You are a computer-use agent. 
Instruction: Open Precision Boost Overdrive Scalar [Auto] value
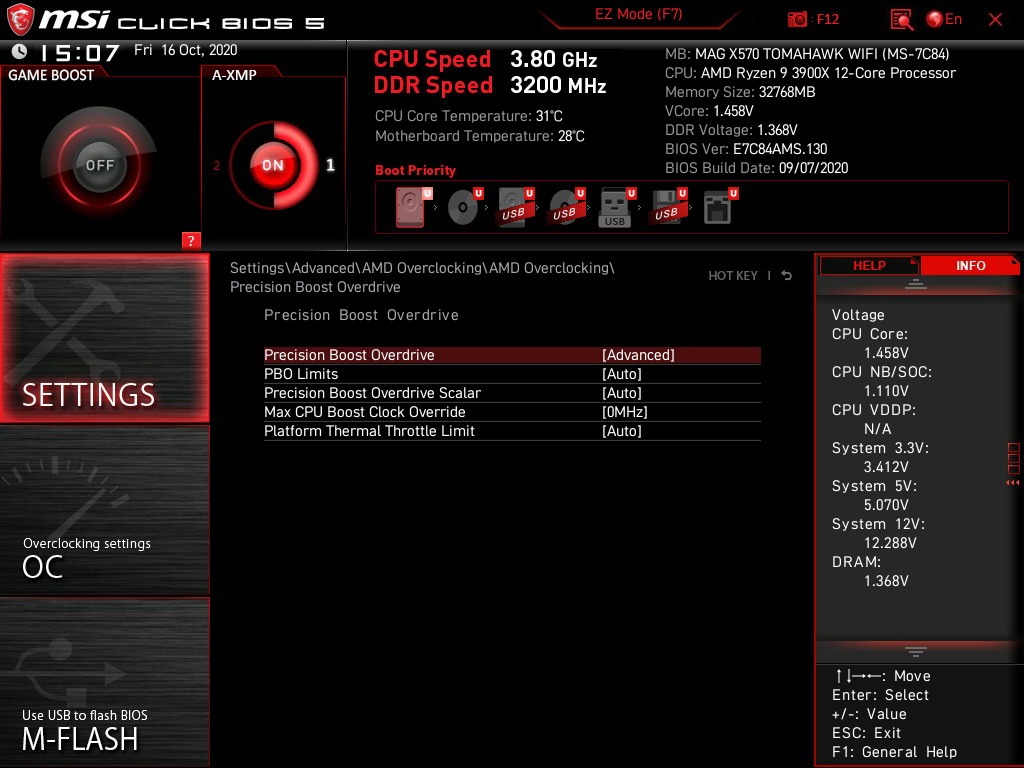pos(622,393)
